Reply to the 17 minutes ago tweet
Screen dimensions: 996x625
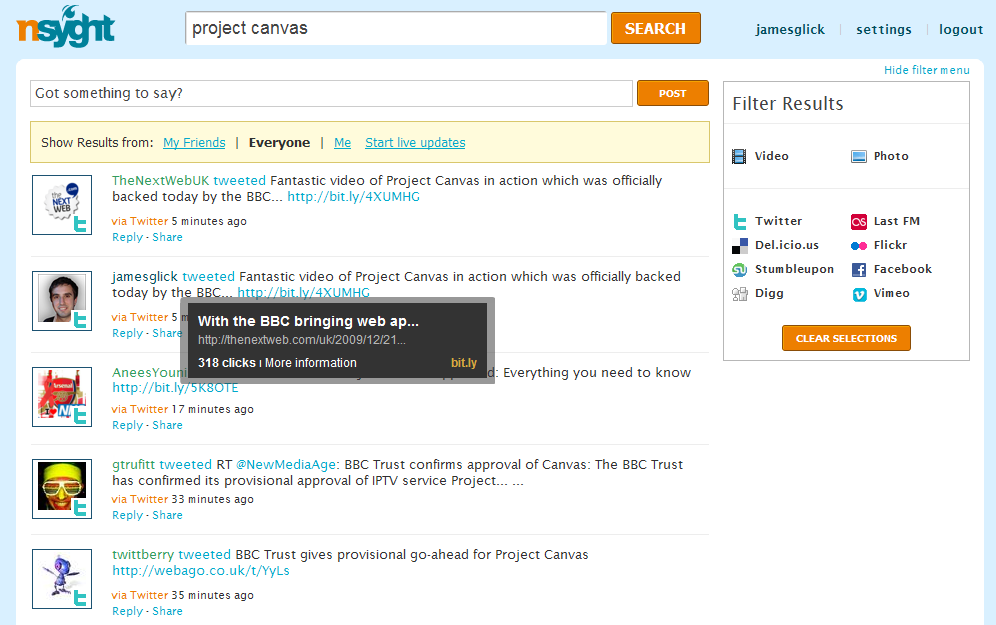point(128,425)
